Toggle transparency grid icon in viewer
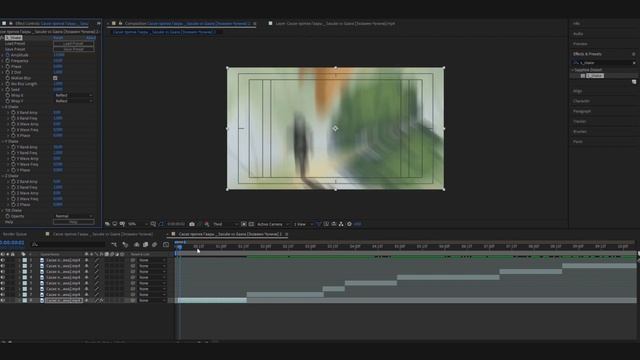Image resolution: width=640 pixels, height=360 pixels. pyautogui.click(x=251, y=224)
